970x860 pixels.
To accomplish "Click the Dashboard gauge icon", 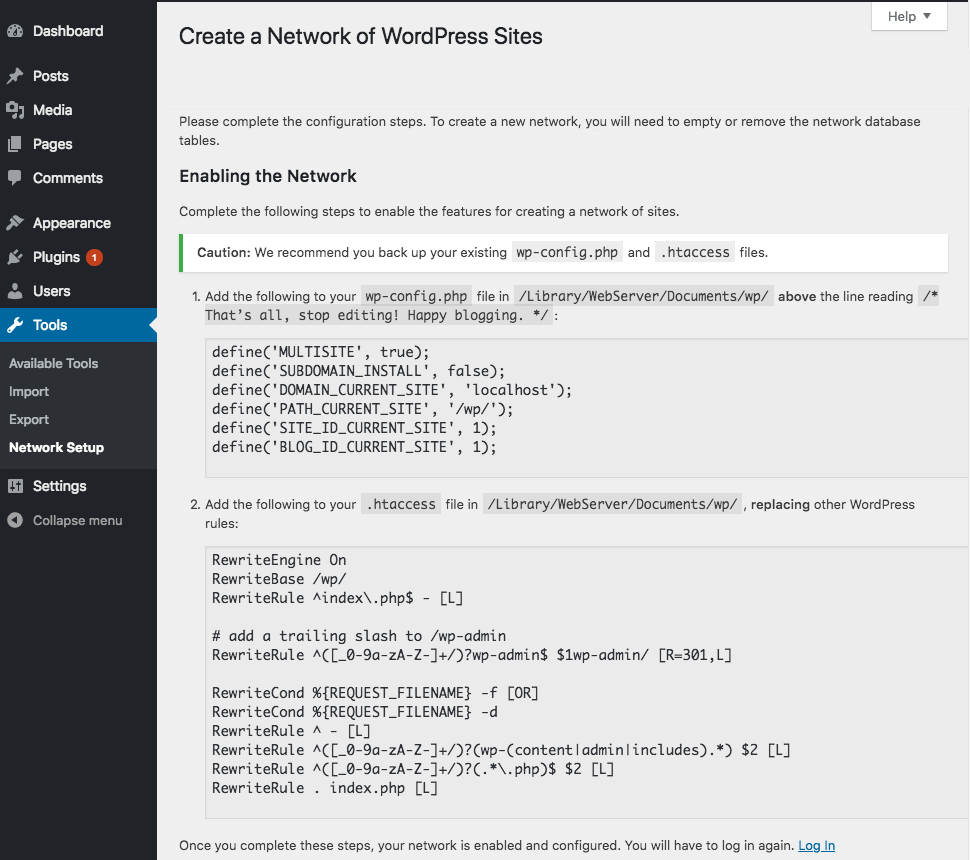I will pyautogui.click(x=15, y=31).
